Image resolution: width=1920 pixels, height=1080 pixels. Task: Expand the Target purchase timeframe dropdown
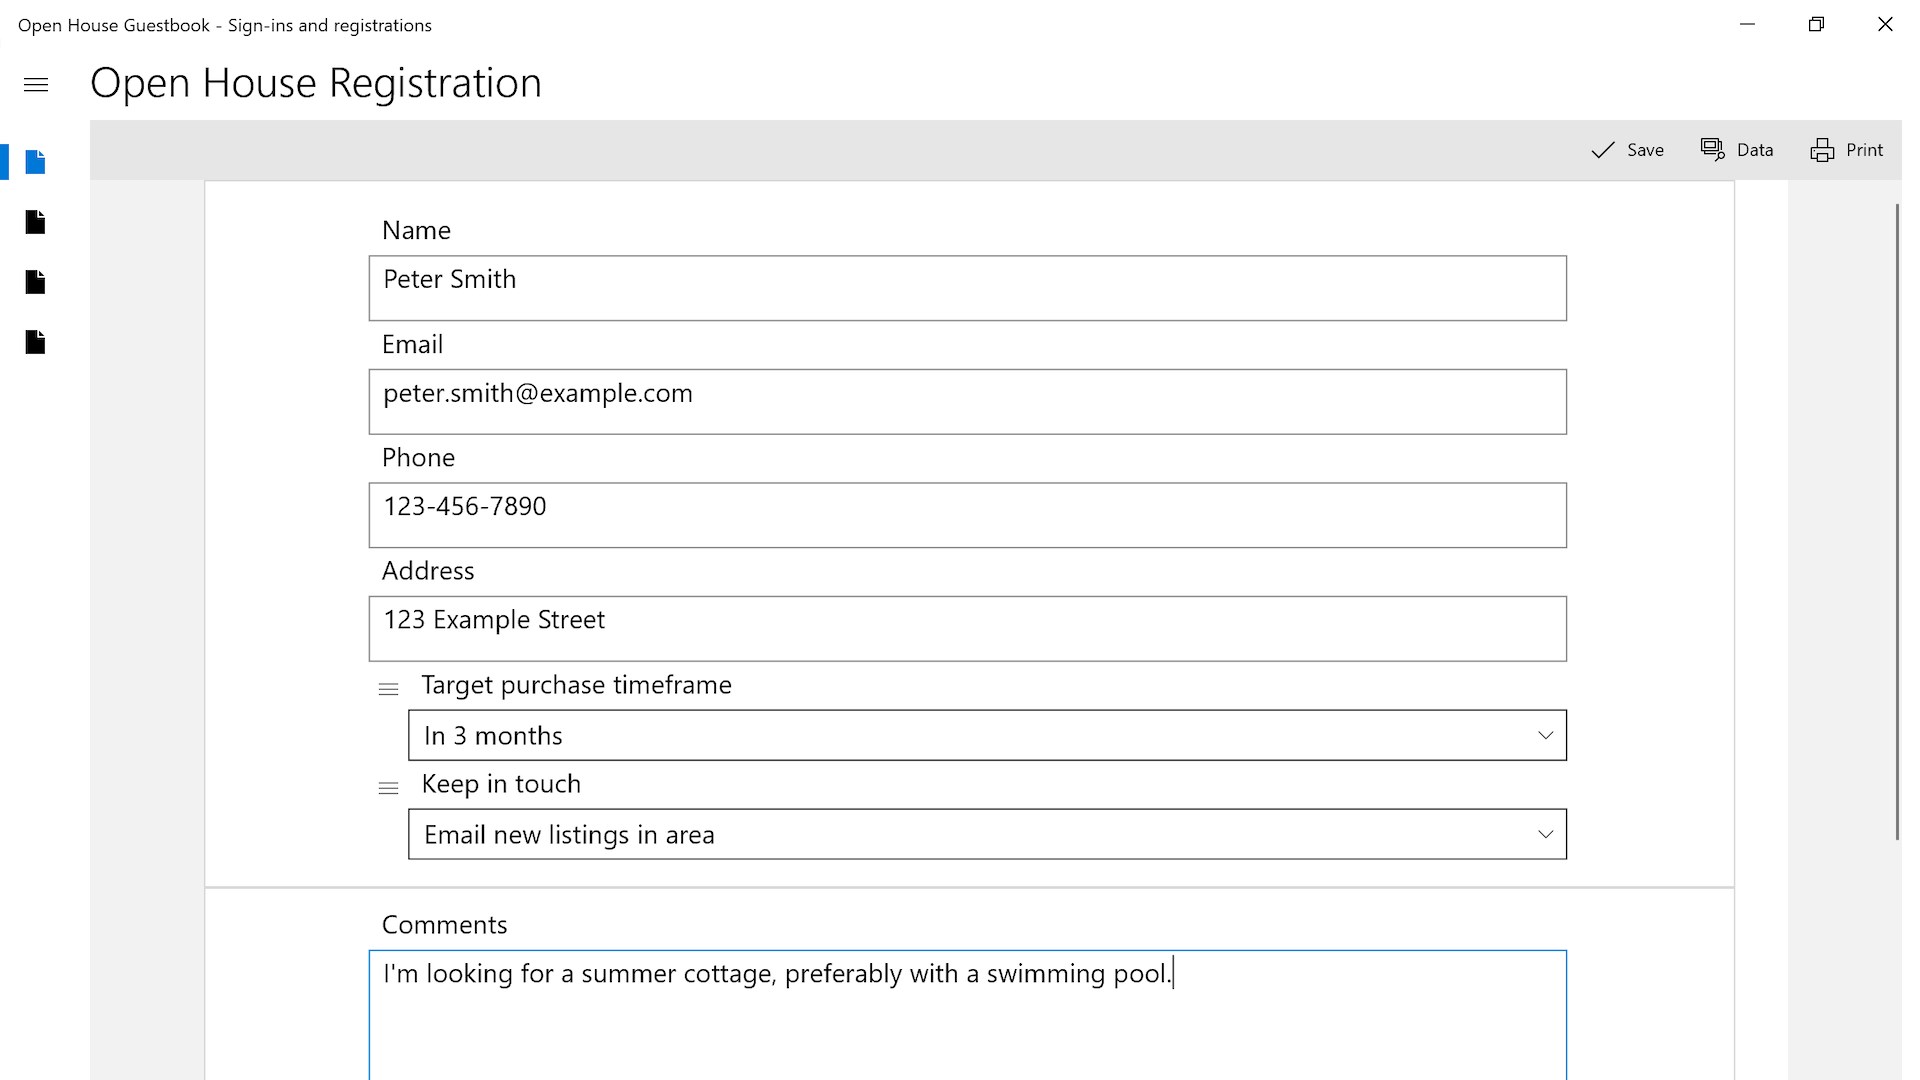(986, 736)
